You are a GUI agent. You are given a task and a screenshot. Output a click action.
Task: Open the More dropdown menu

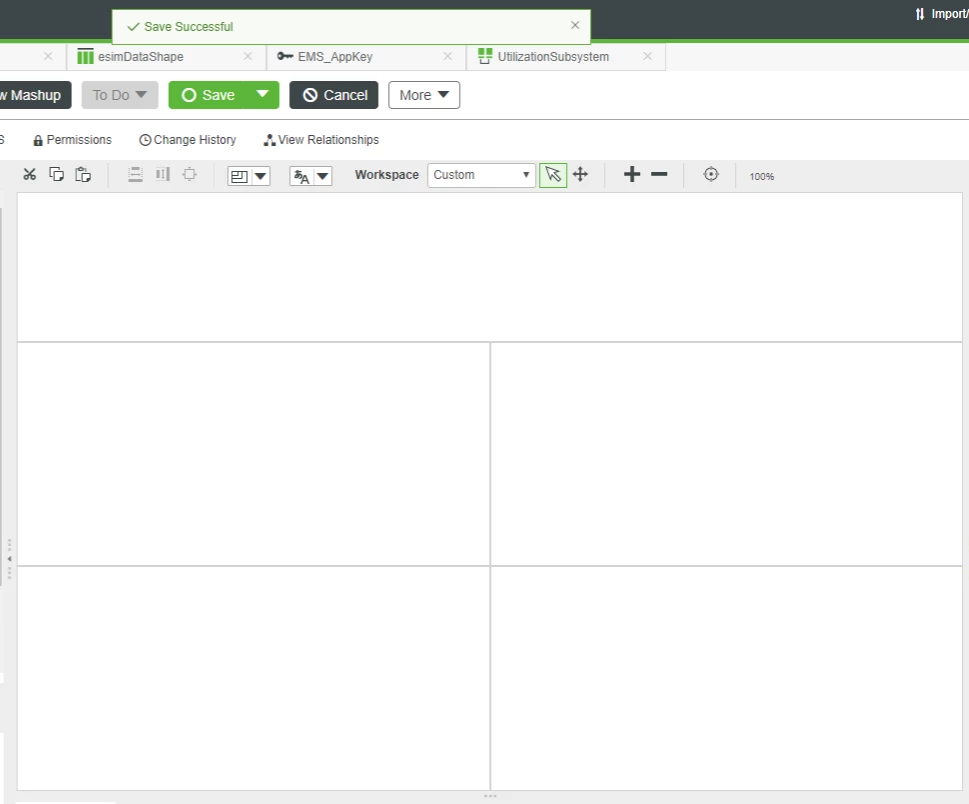tap(423, 94)
